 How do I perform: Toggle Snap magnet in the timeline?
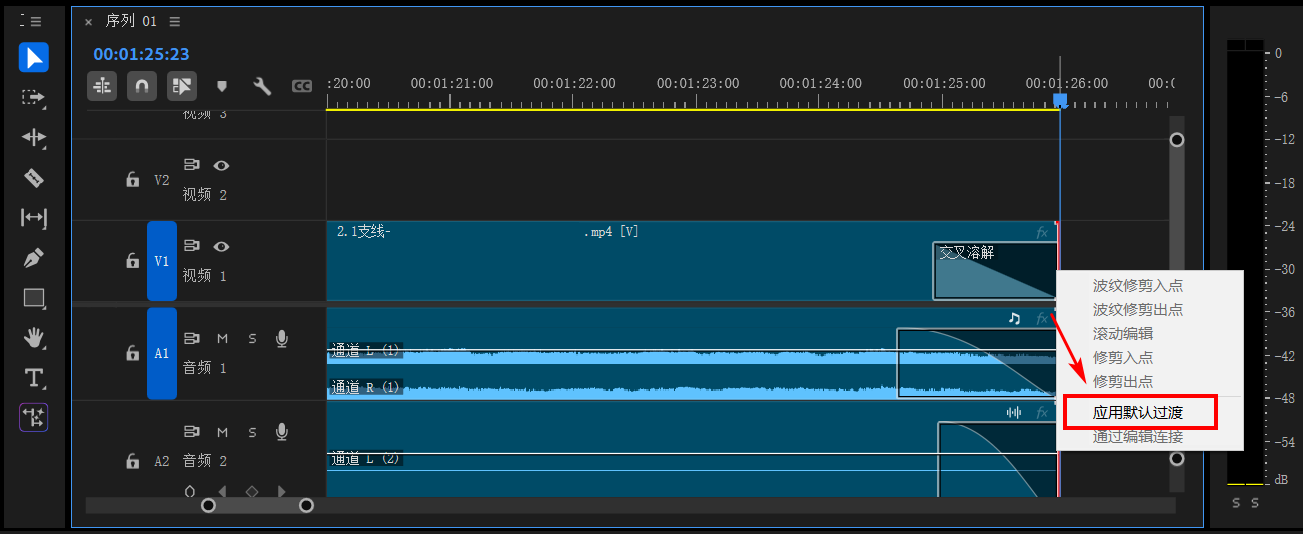click(x=142, y=86)
